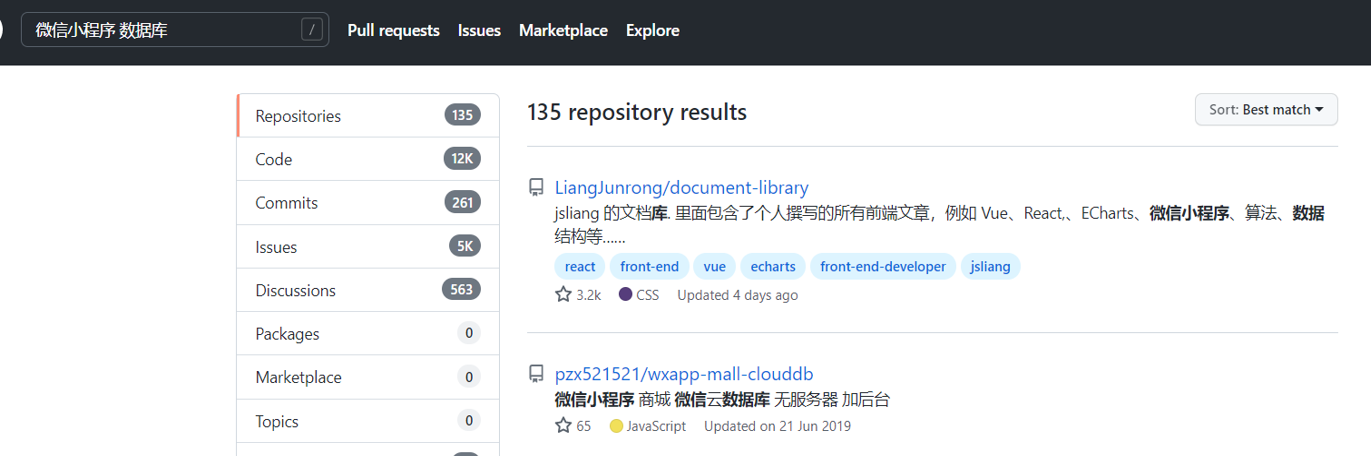The height and width of the screenshot is (456, 1371).
Task: Select Commits filter in sidebar
Action: tap(368, 203)
